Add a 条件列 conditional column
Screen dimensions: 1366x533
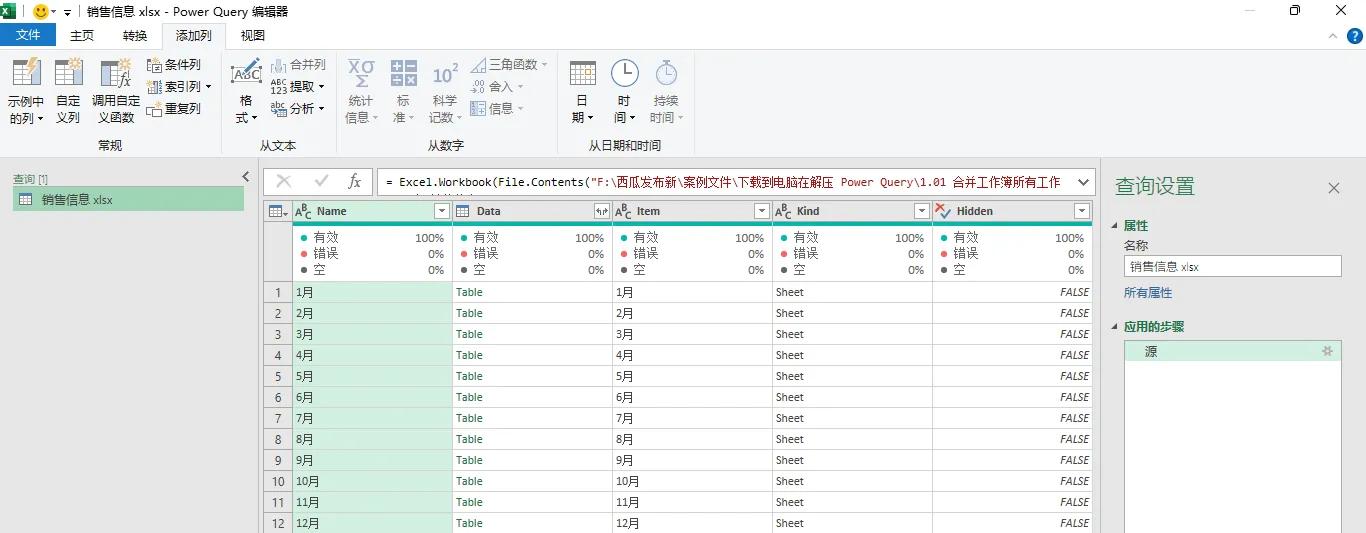[x=173, y=65]
